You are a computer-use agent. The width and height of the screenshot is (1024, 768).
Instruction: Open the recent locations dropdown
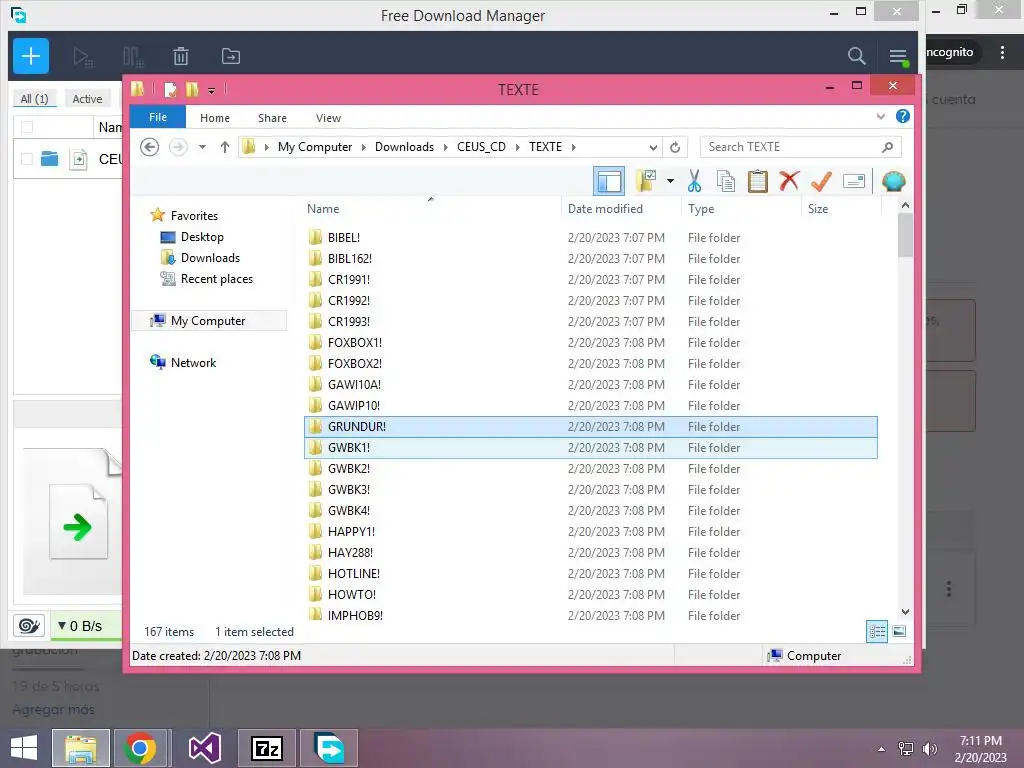click(202, 147)
